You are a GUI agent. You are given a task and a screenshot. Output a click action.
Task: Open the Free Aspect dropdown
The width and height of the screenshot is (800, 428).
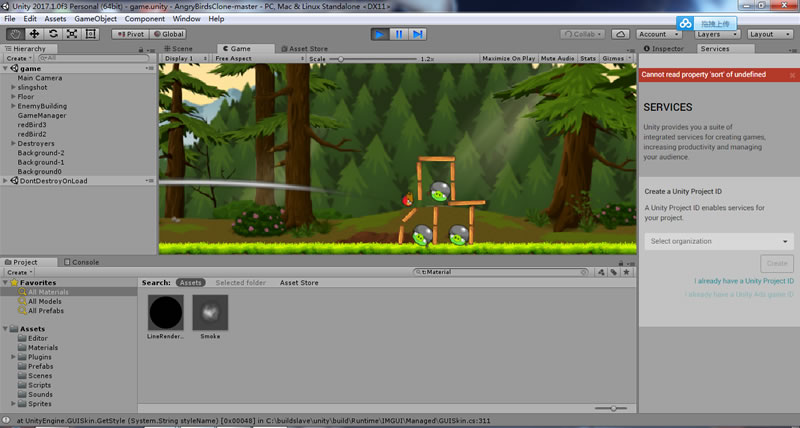click(x=259, y=59)
